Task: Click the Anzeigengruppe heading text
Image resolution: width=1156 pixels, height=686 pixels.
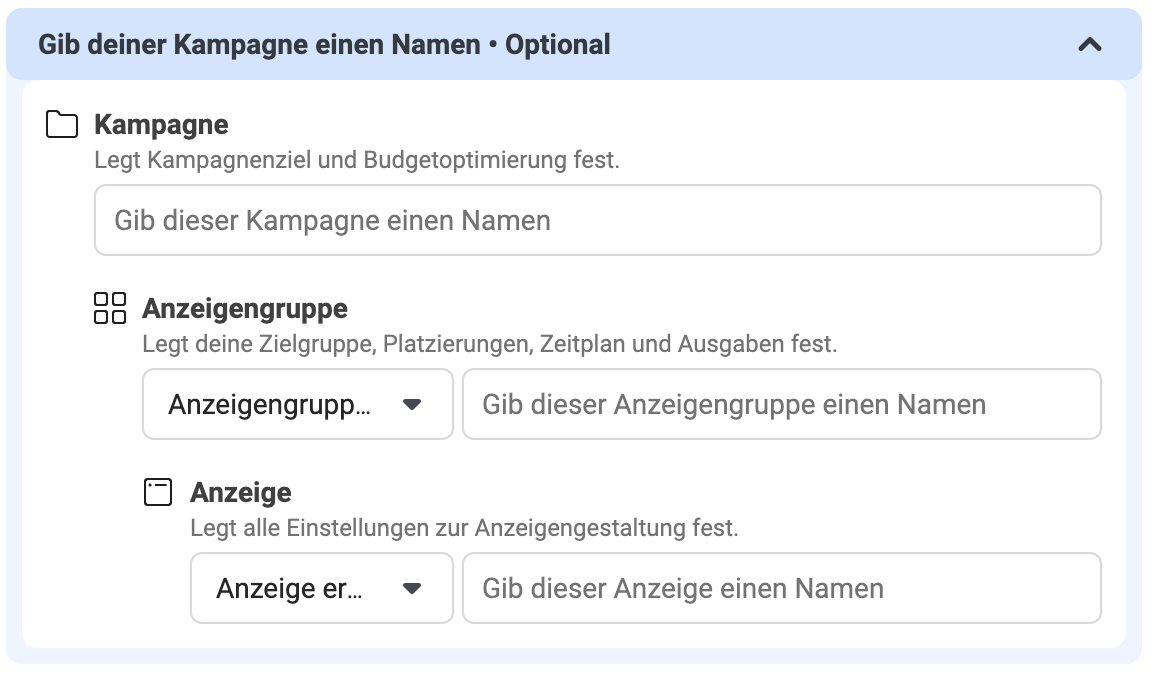Action: [245, 308]
